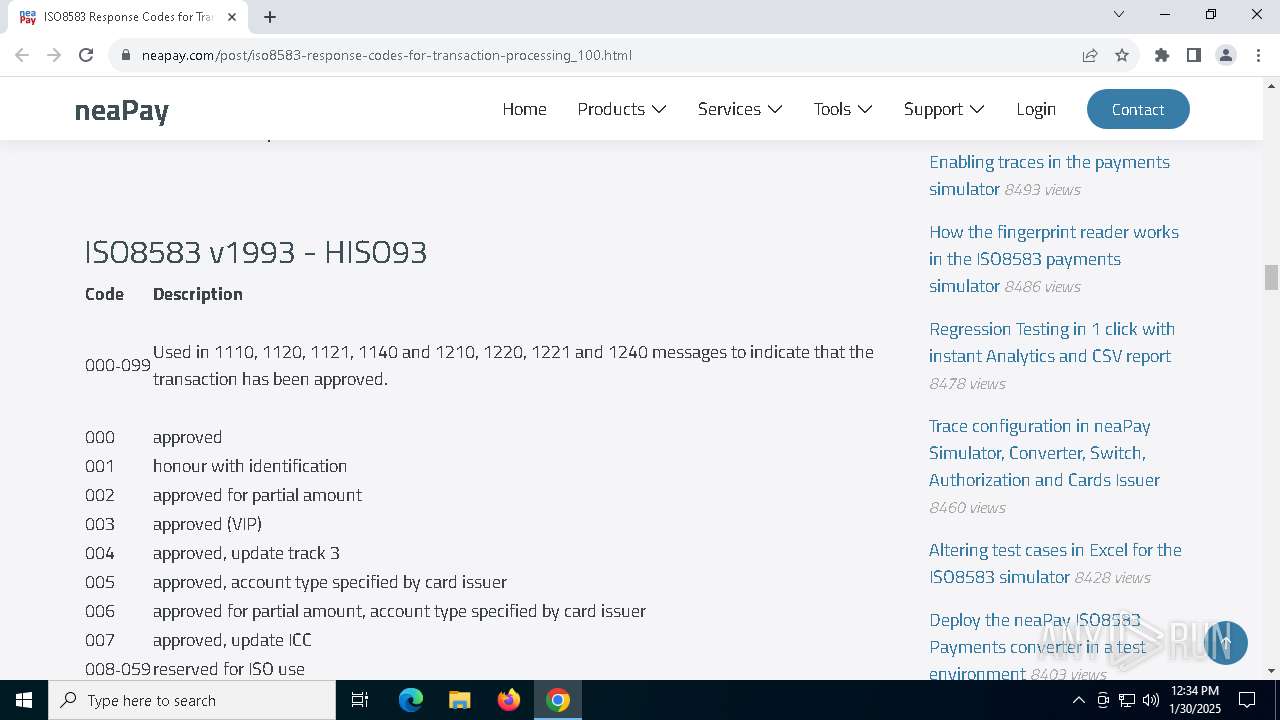The width and height of the screenshot is (1280, 720).
Task: Open the Login page
Action: (x=1036, y=109)
